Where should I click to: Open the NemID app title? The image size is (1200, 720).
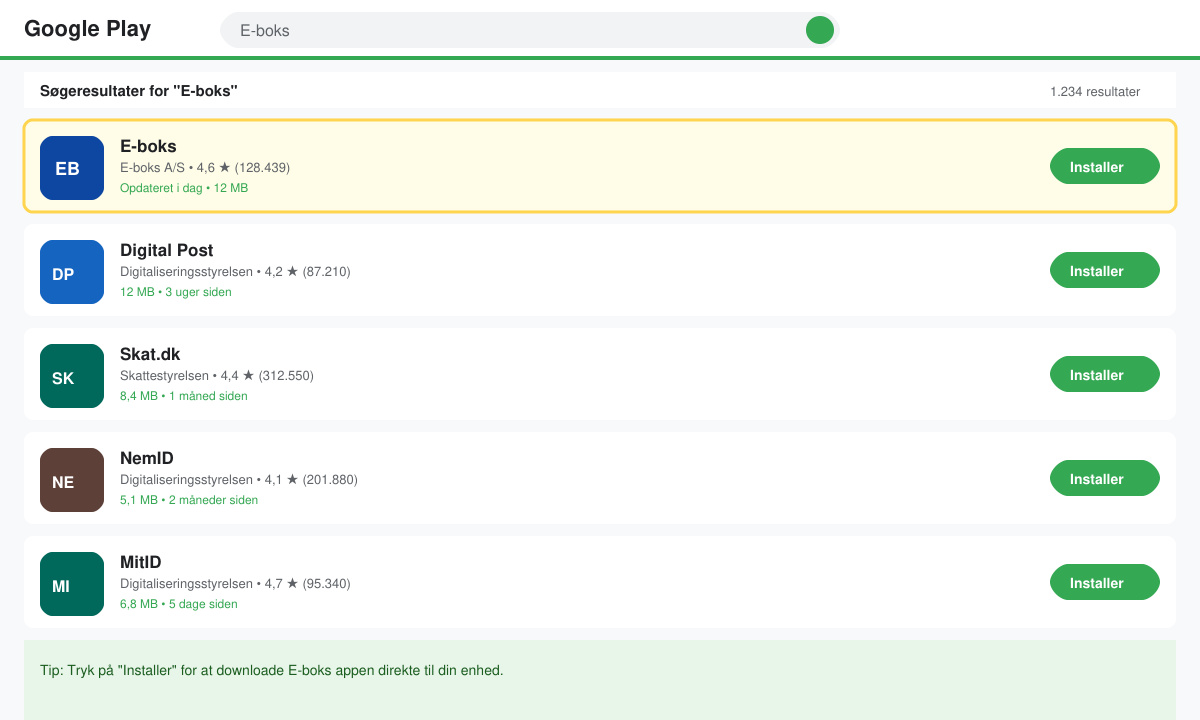(x=147, y=458)
